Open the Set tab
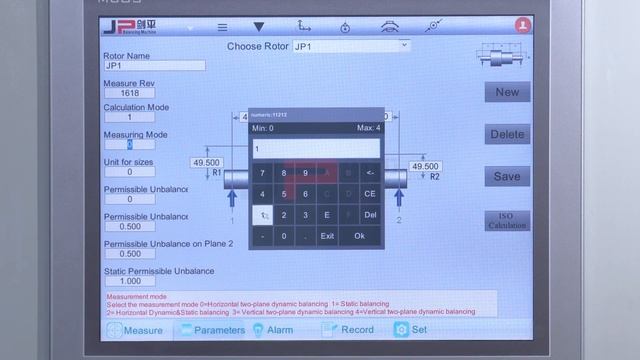 410,329
